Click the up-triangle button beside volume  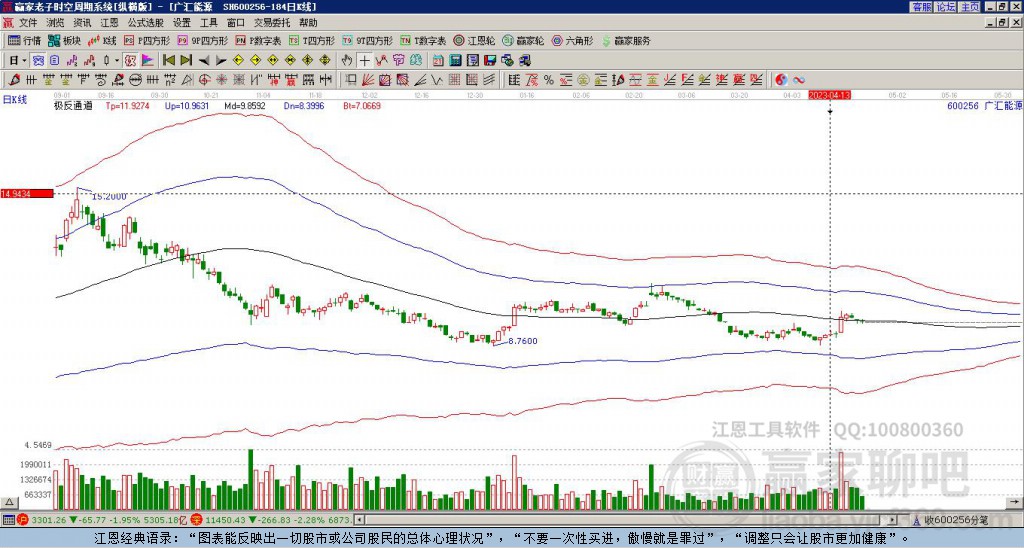pos(9,502)
